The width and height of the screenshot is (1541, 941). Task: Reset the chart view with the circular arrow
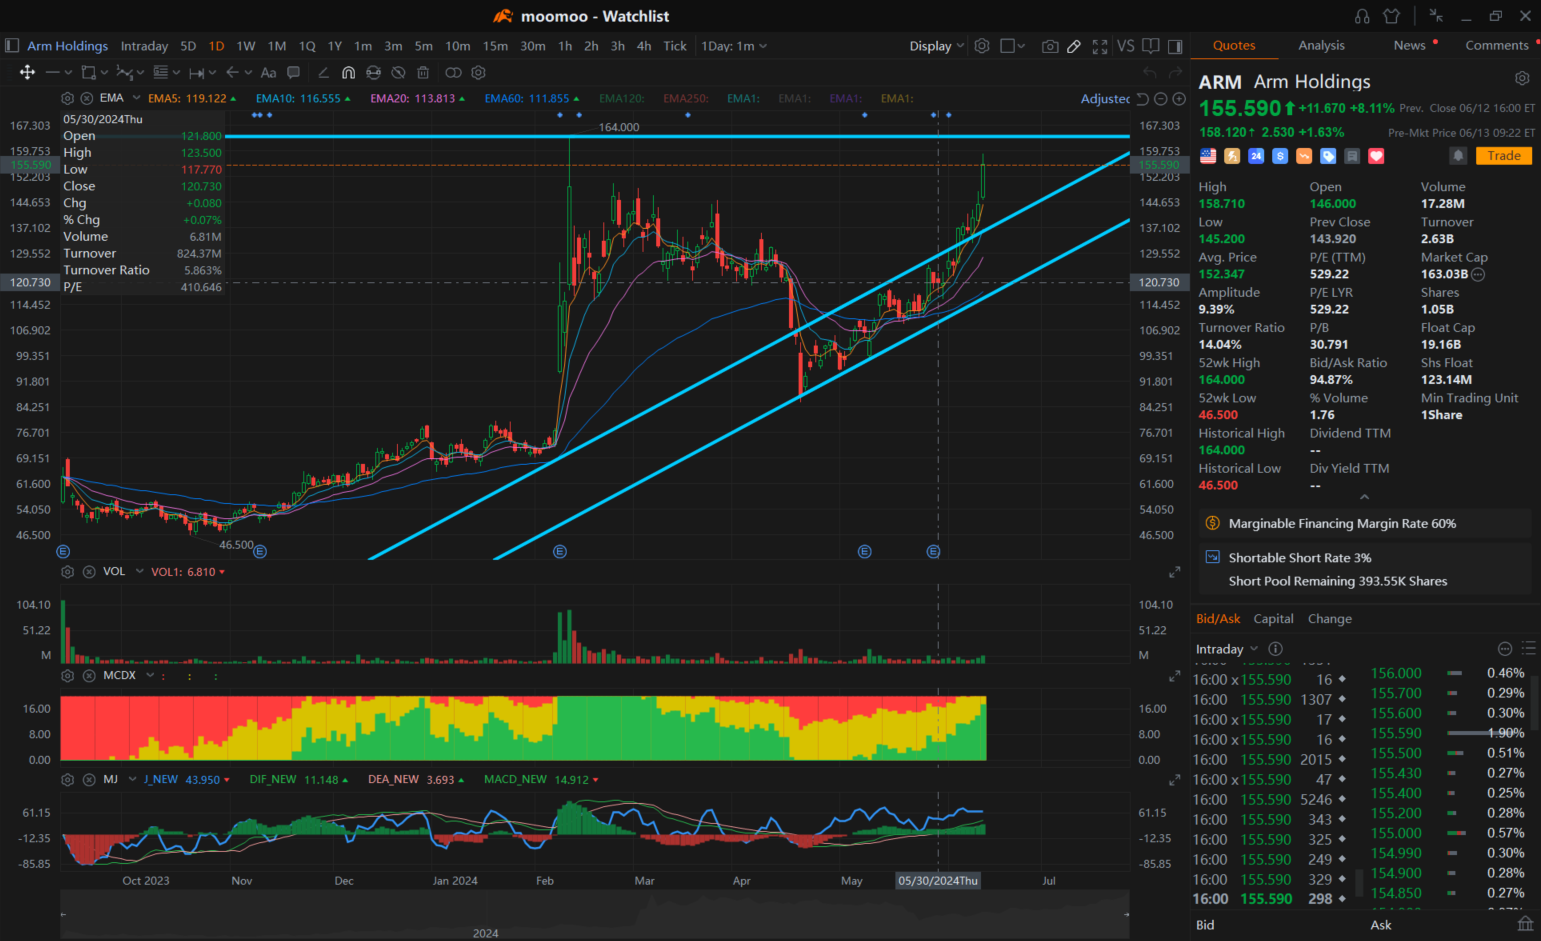pos(1142,99)
